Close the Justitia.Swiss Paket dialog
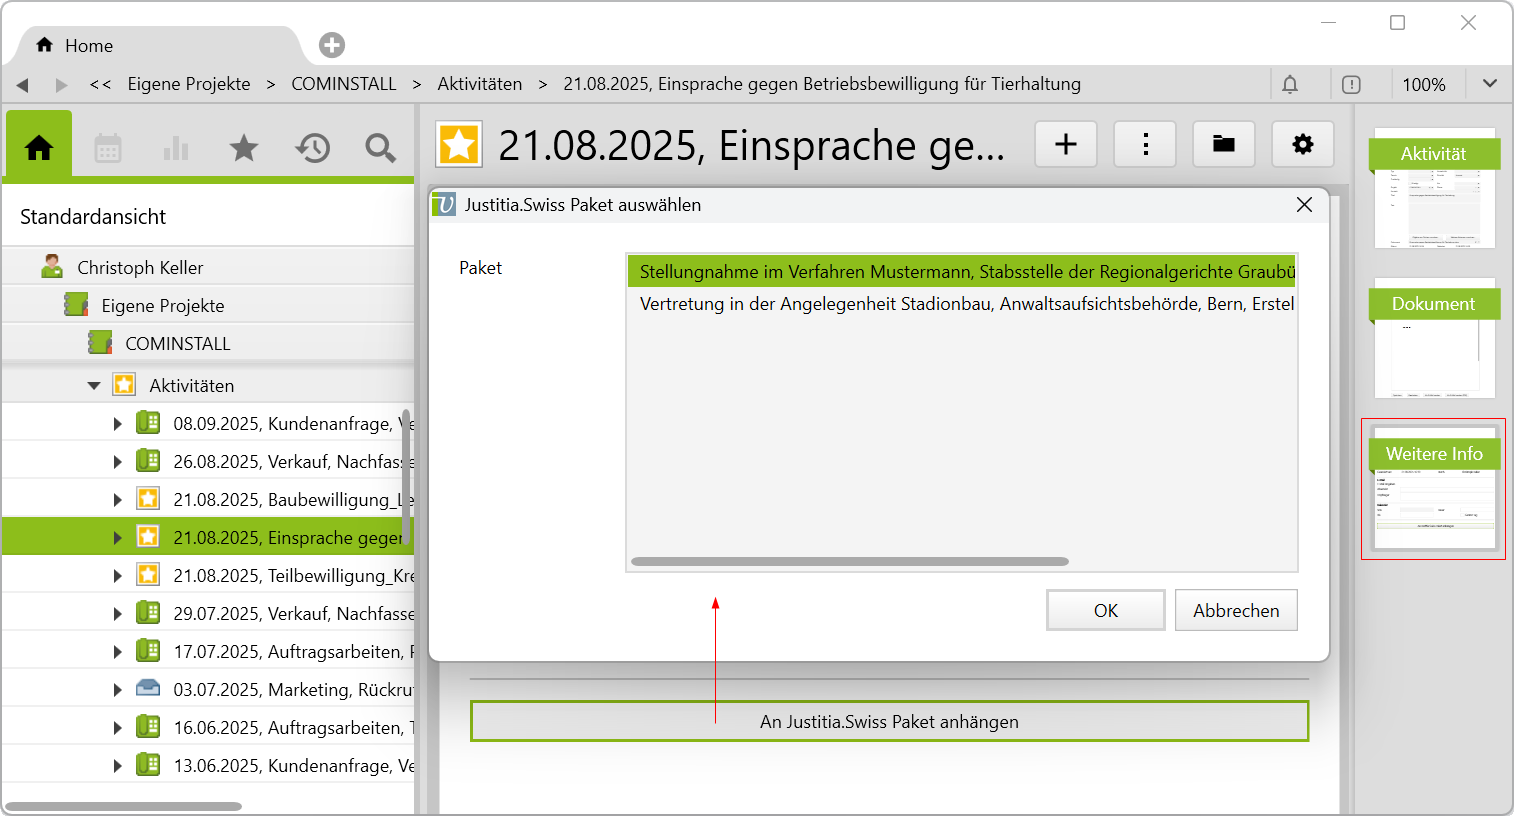Screen dimensions: 1514x816 point(1304,204)
